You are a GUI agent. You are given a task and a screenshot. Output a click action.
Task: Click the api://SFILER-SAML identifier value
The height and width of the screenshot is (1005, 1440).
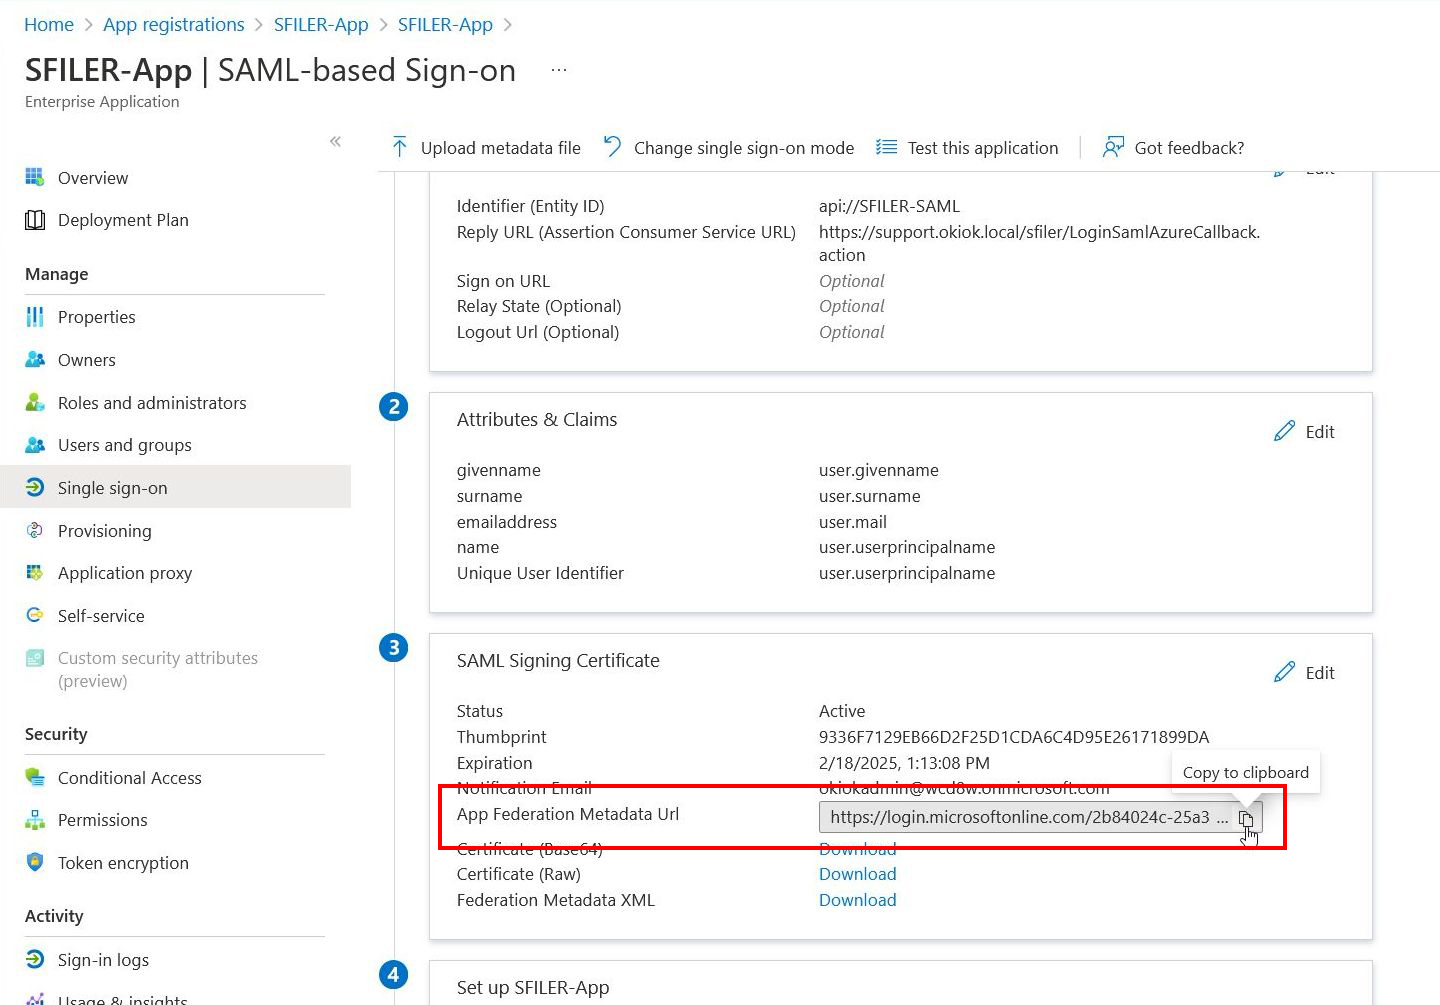[889, 206]
